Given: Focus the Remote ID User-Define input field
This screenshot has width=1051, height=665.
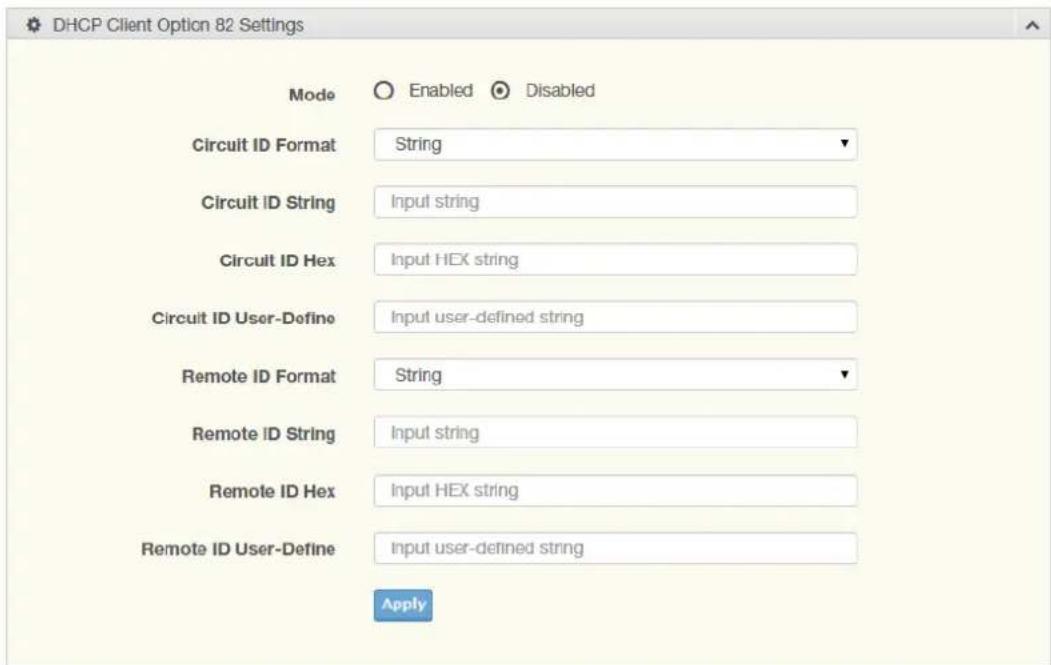Looking at the screenshot, I should [x=615, y=548].
